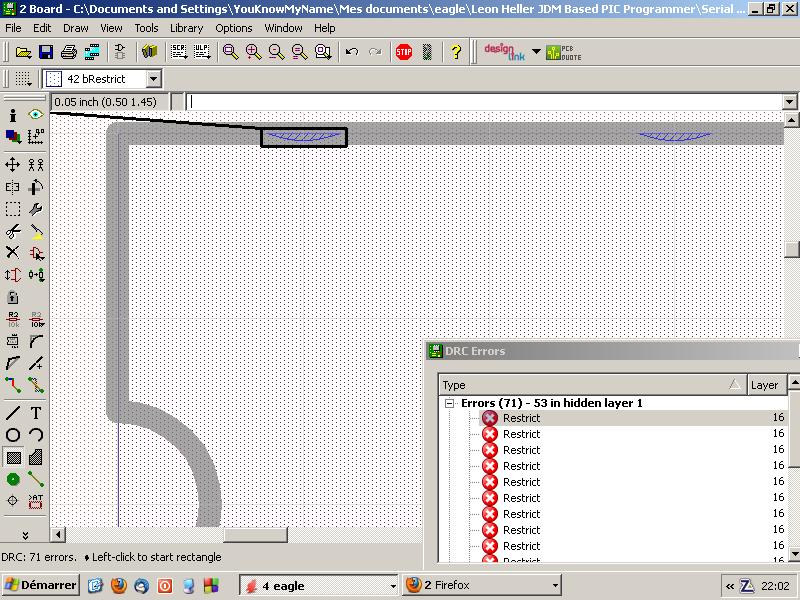Zoom out with the minus magnifier
This screenshot has width=800, height=600.
tap(276, 52)
